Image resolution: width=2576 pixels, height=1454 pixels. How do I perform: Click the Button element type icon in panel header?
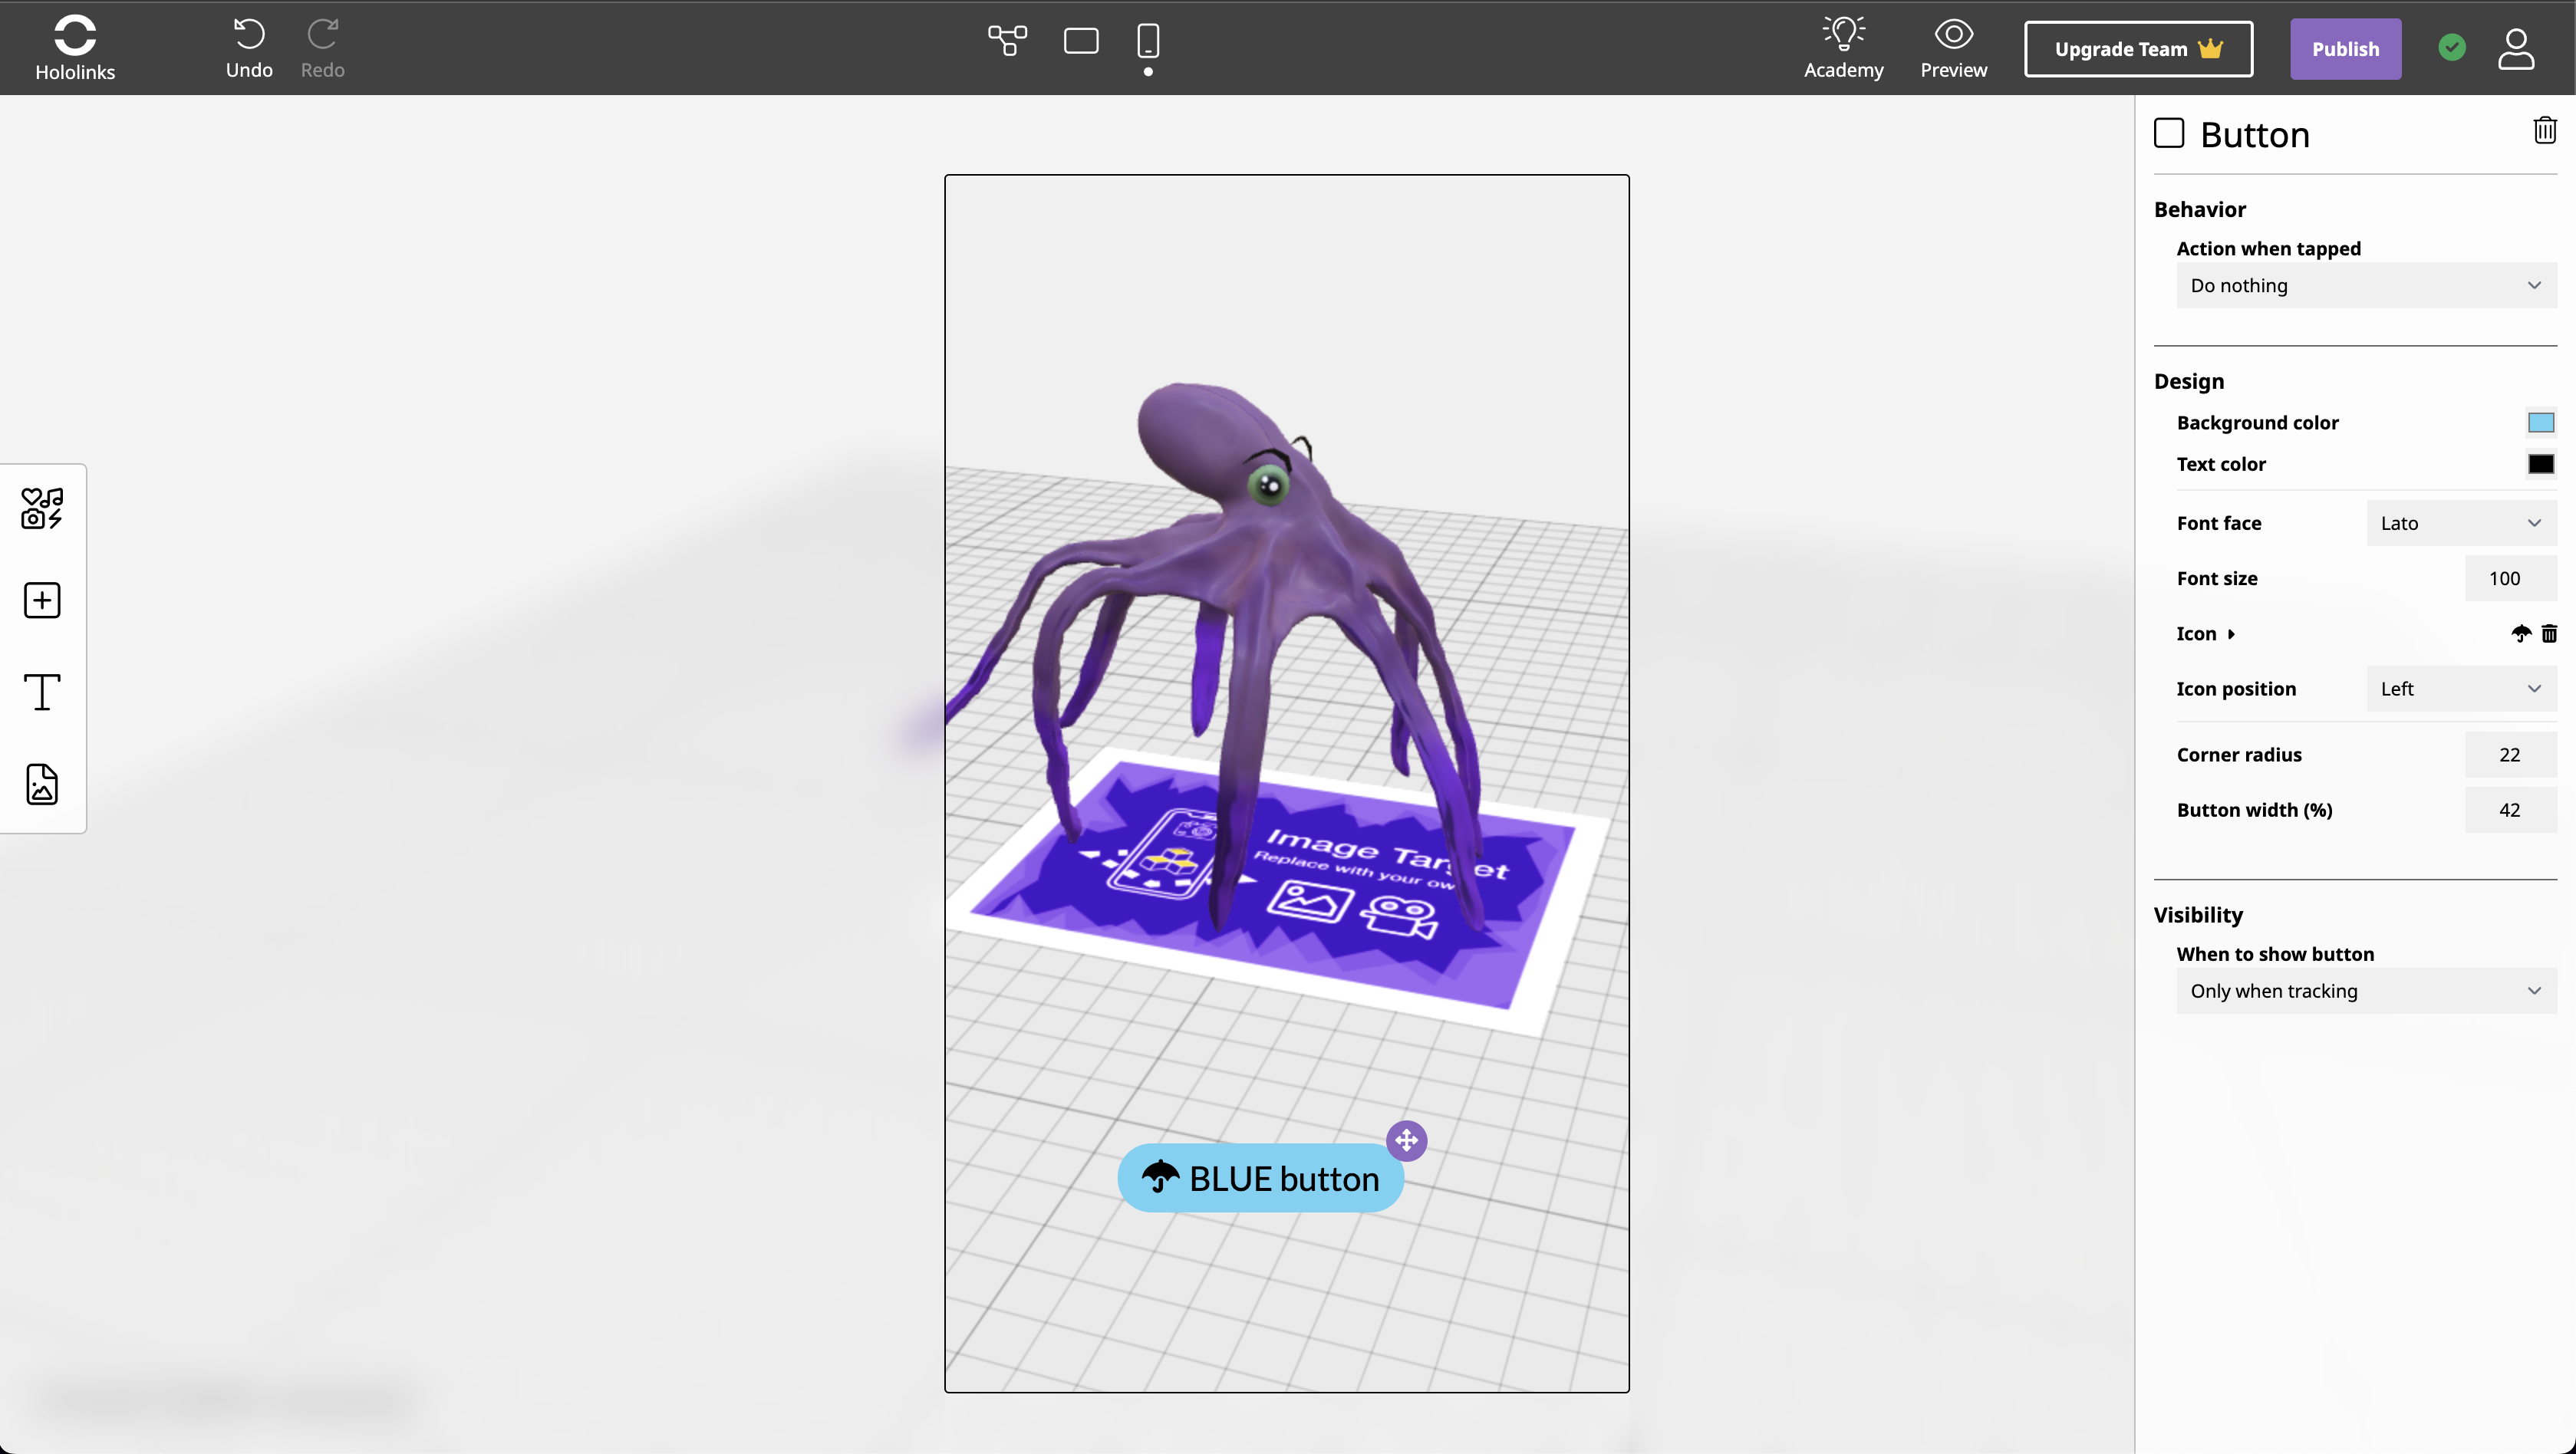click(x=2168, y=133)
